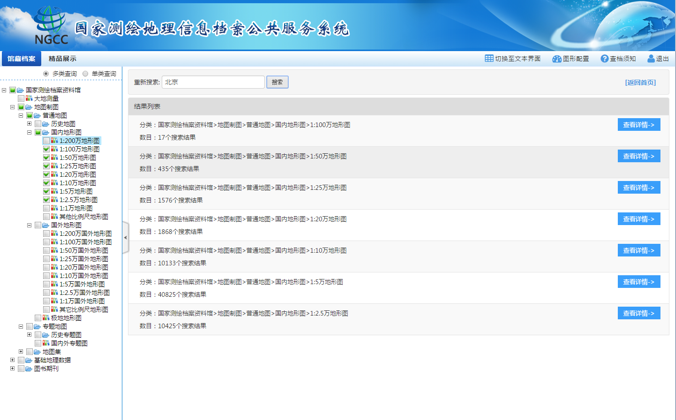This screenshot has height=420, width=676.
Task: Collapse the 地图制图 tree node
Action: click(x=13, y=107)
